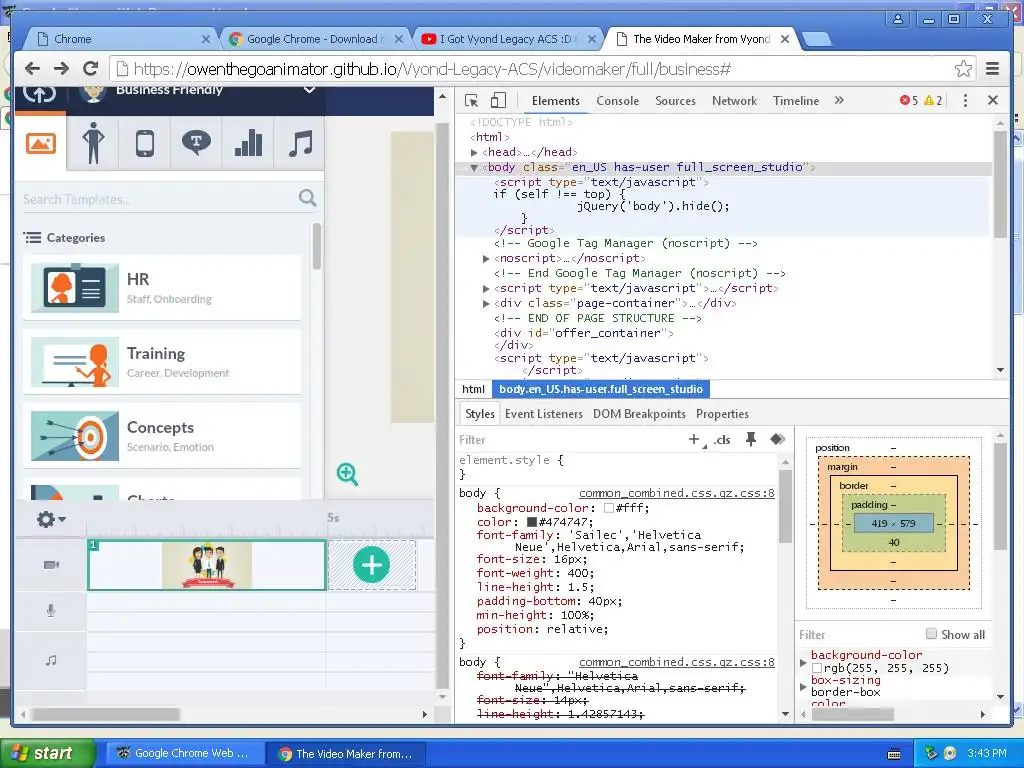
Task: Click the search magnifier in templates
Action: point(307,198)
